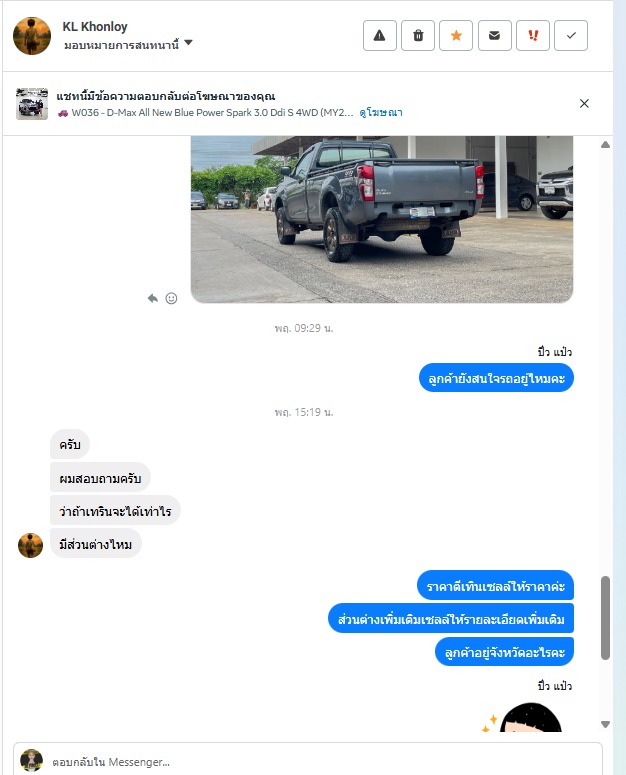Image resolution: width=626 pixels, height=775 pixels.
Task: Close the ad reply banner
Action: 584,103
